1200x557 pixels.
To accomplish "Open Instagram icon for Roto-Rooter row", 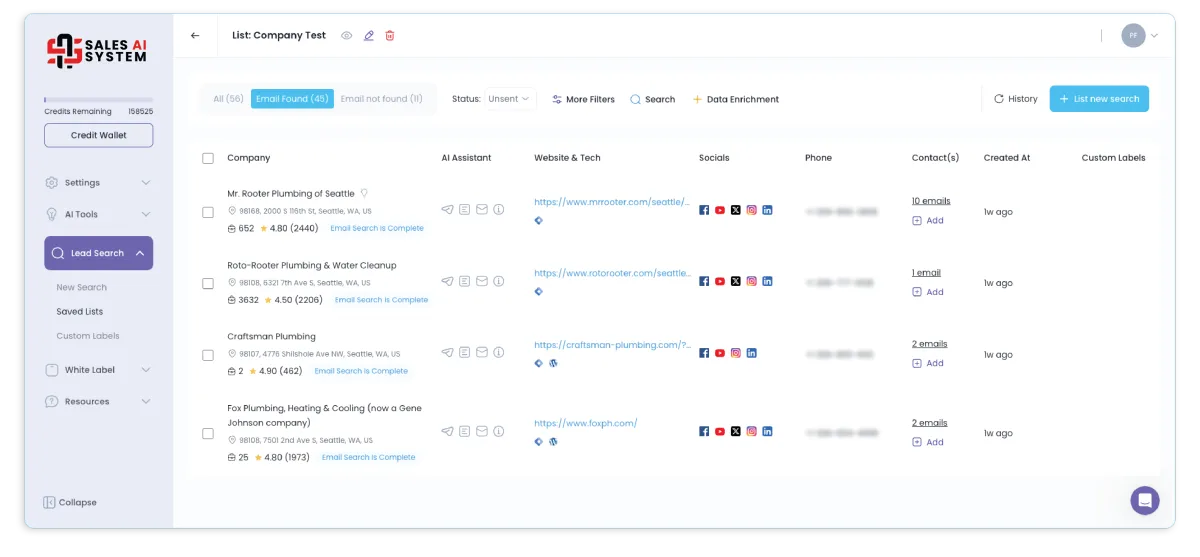I will (x=752, y=281).
